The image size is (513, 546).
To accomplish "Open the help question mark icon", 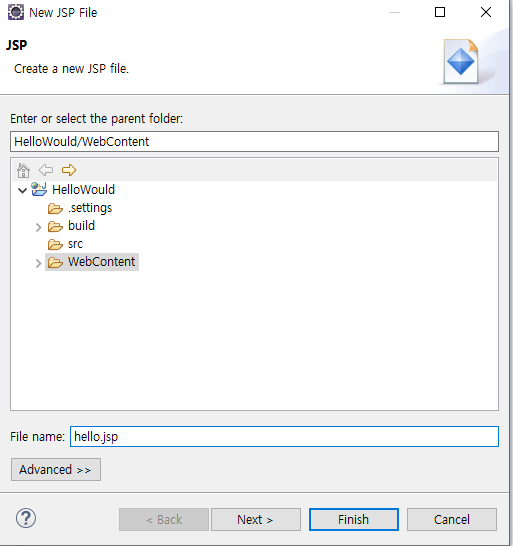I will pyautogui.click(x=26, y=518).
